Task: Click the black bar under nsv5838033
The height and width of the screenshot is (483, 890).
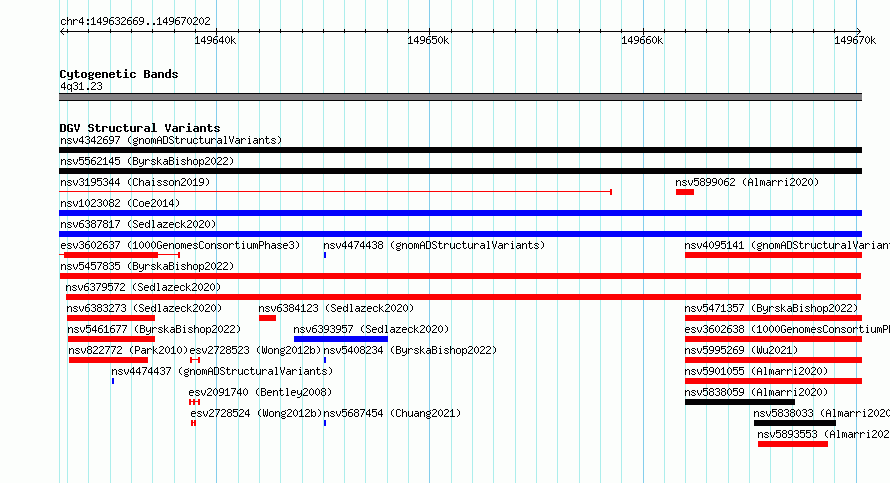Action: (x=795, y=423)
